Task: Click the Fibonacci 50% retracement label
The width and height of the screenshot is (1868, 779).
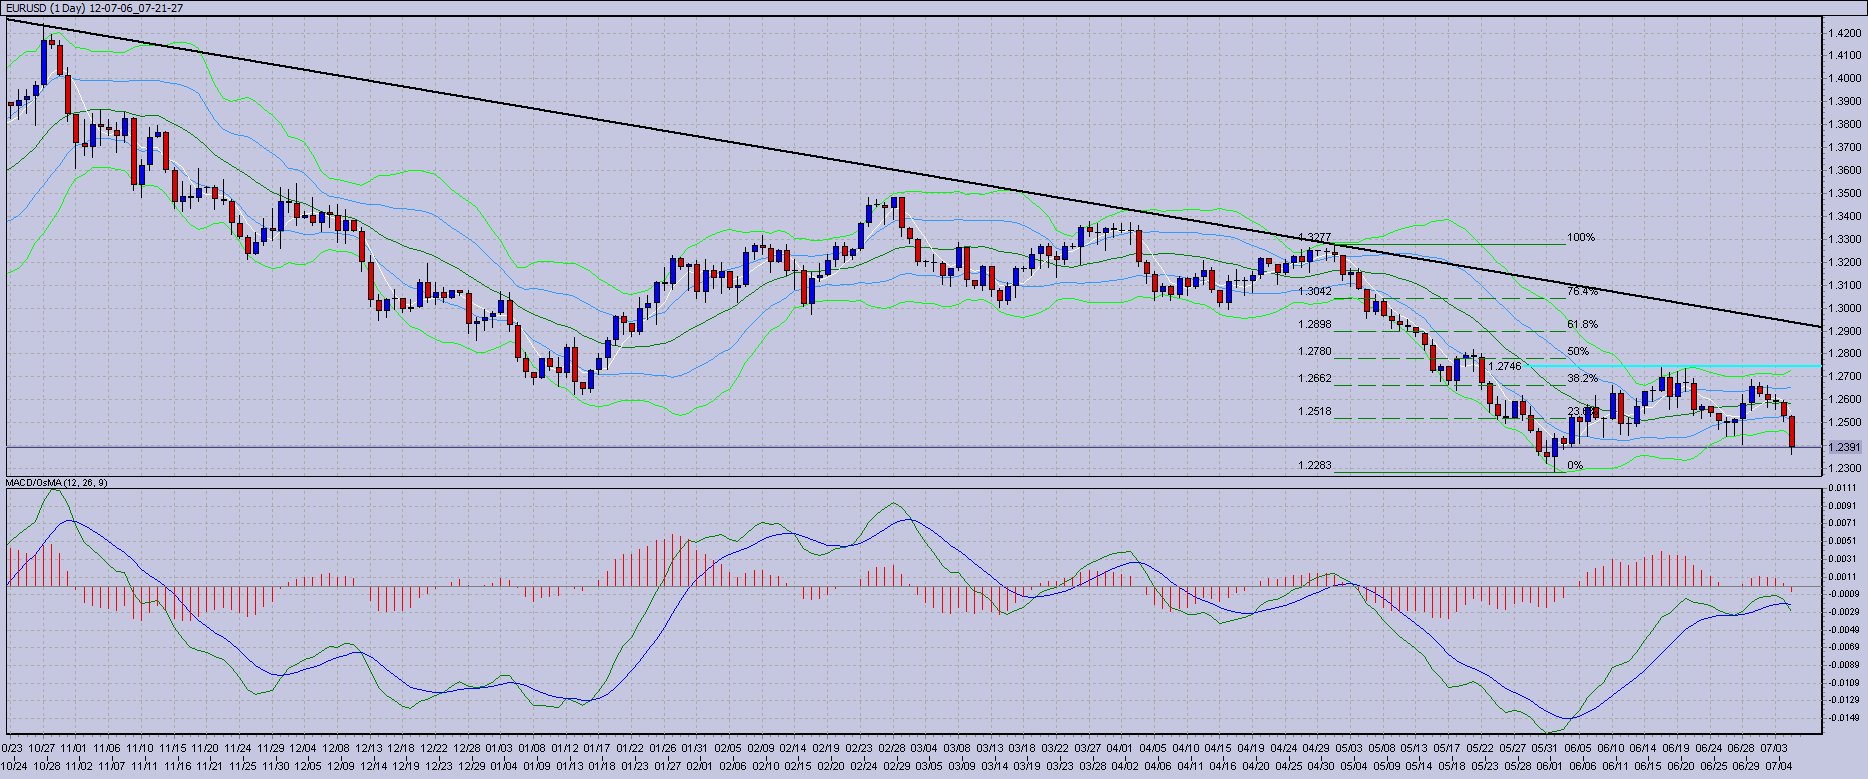Action: 1578,352
